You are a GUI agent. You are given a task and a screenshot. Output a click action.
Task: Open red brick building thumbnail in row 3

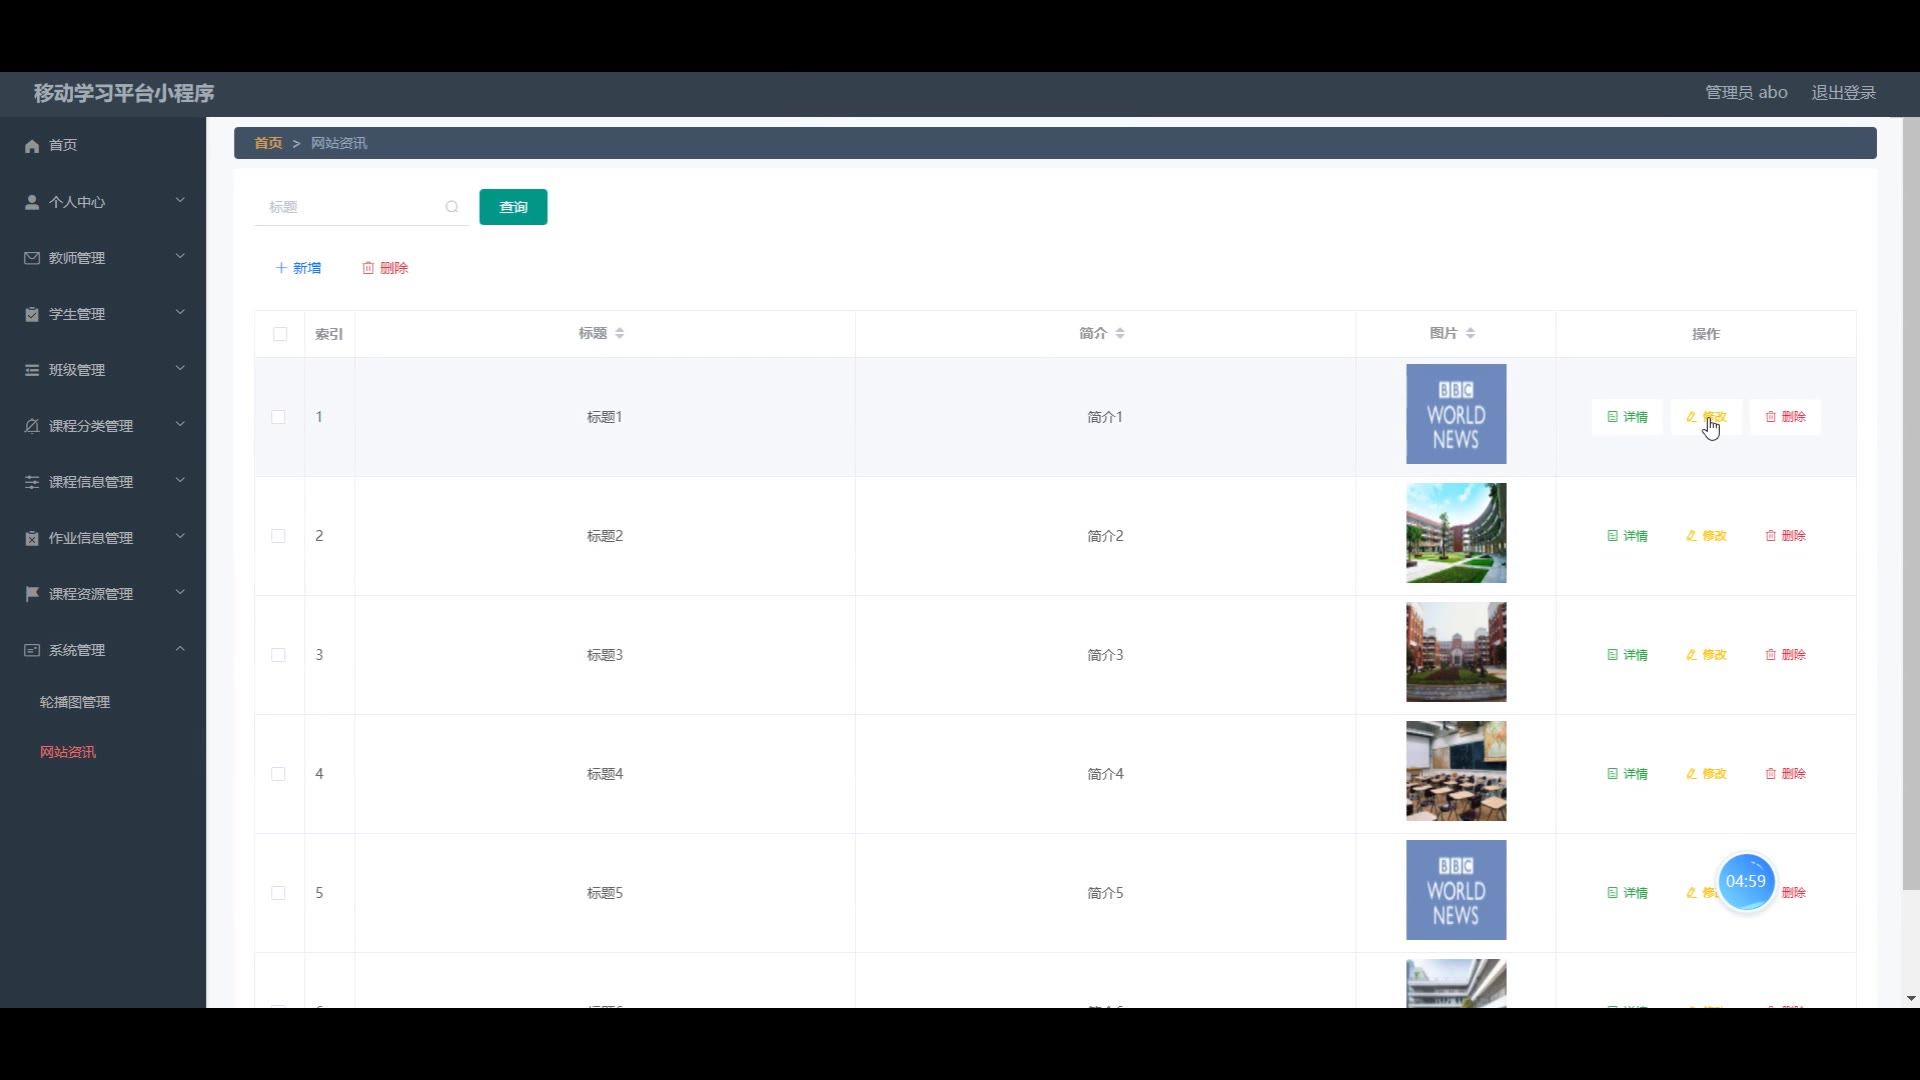coord(1456,652)
